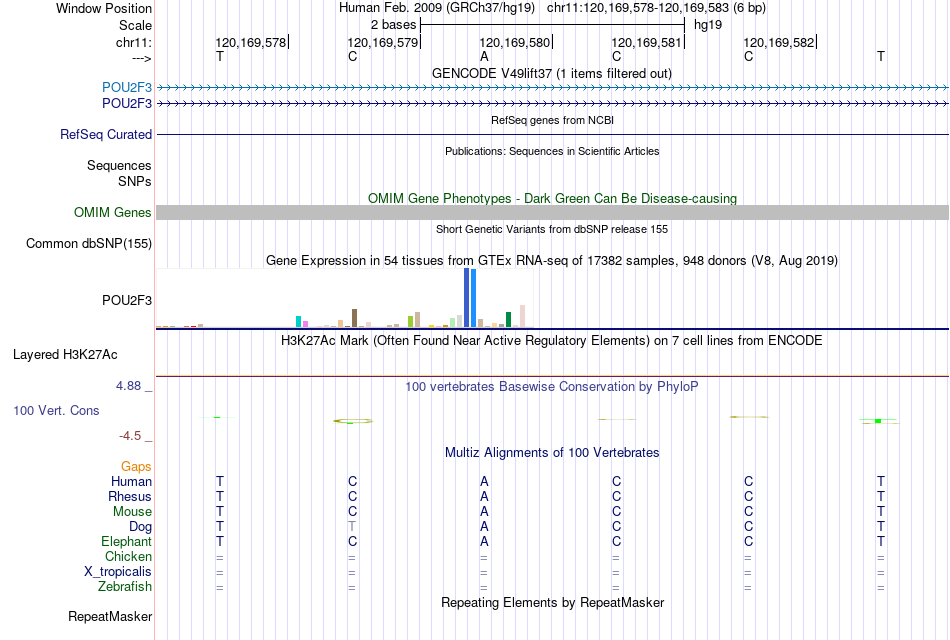
Task: Click the dark brown GTEx expression bar
Action: pos(354,318)
